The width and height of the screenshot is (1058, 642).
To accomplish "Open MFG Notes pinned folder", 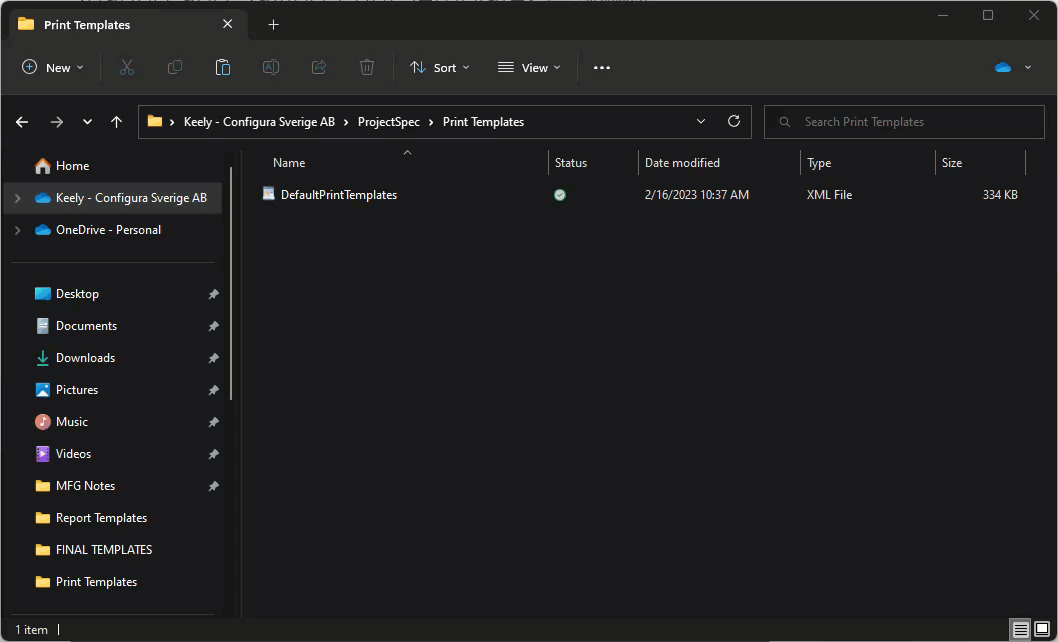I will coord(85,485).
